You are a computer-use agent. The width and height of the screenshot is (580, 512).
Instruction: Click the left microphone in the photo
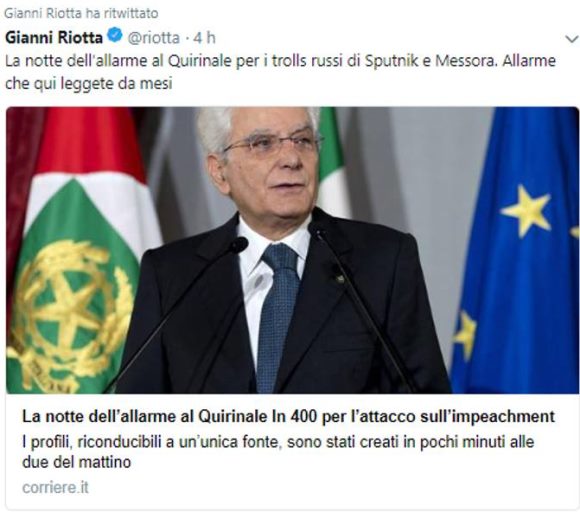[x=238, y=245]
